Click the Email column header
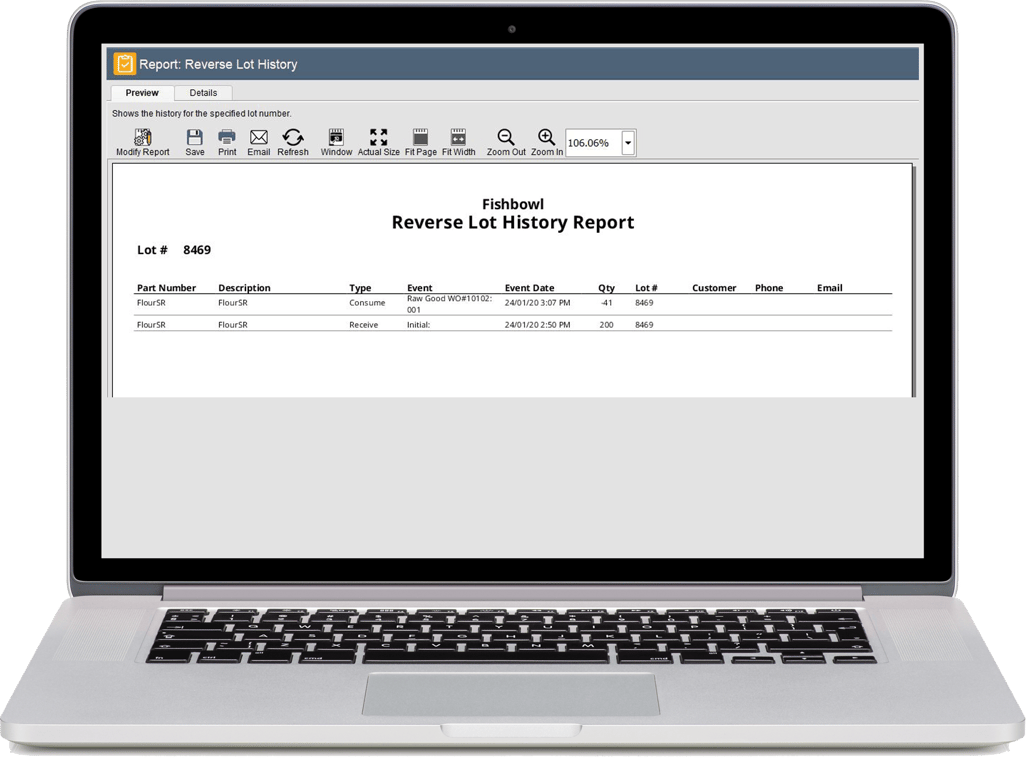 (830, 288)
